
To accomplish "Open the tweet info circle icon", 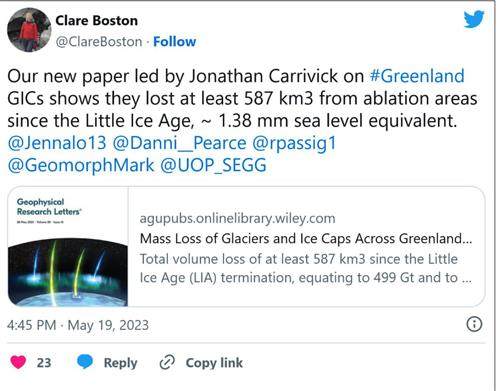I will point(474,324).
